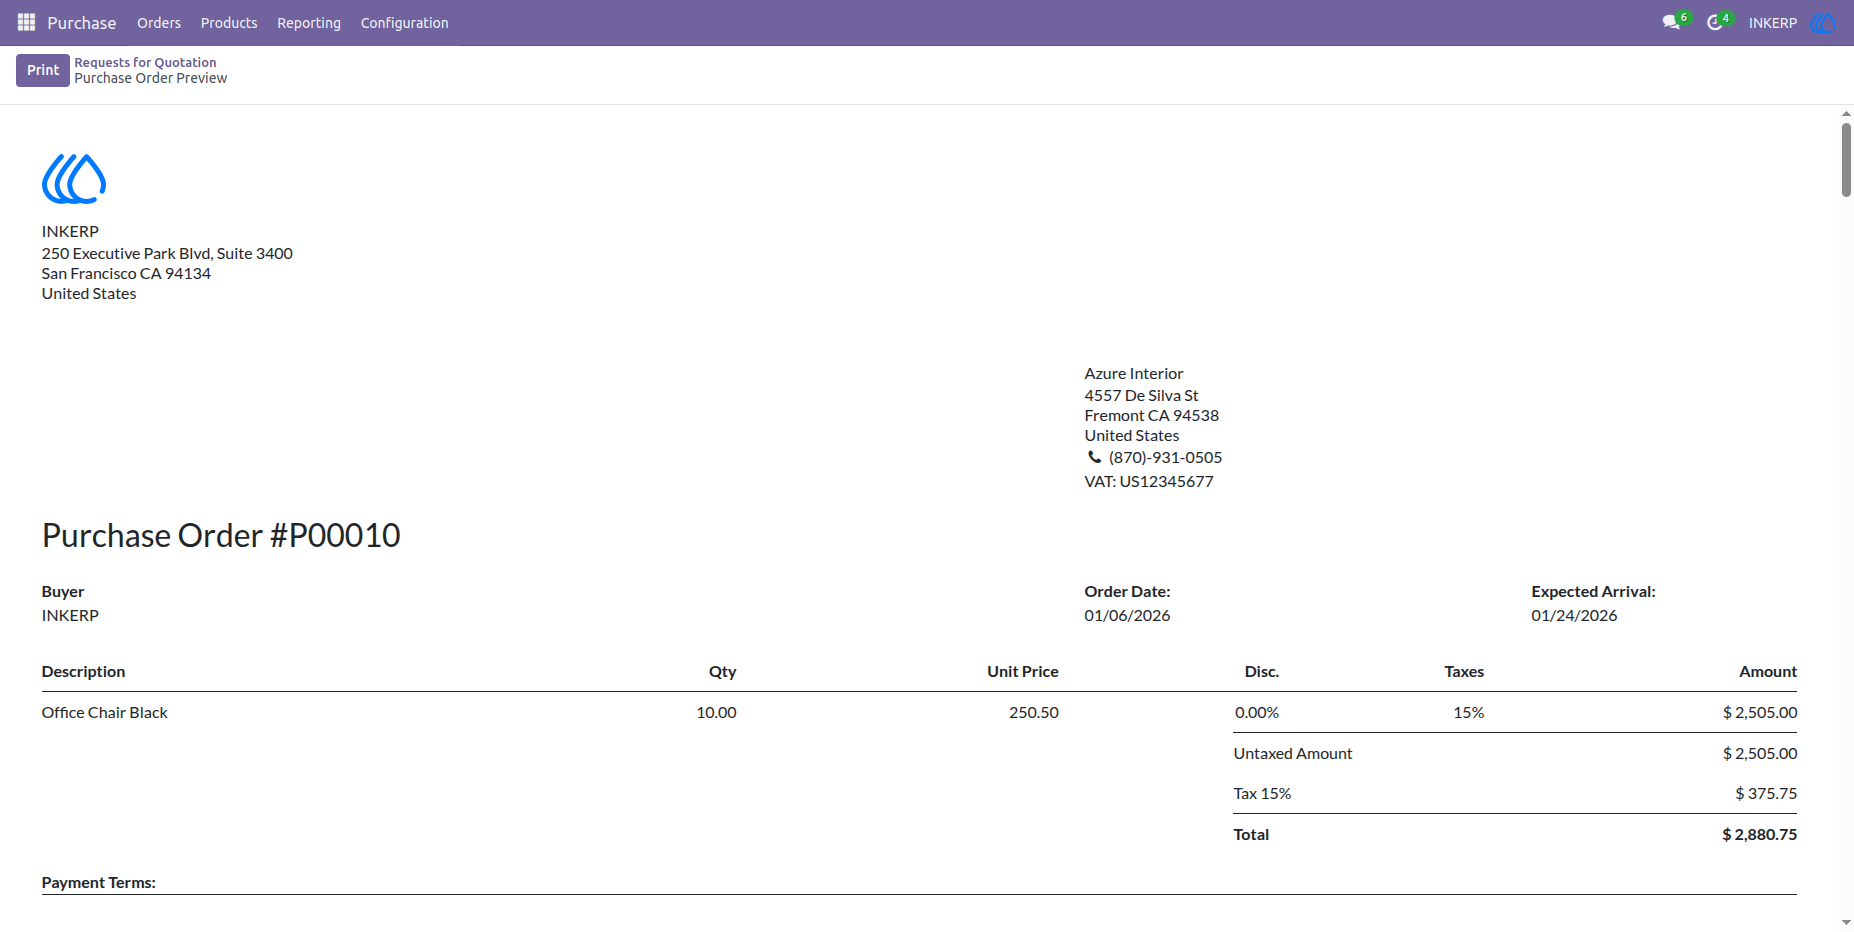Go back to Requests for Quotation breadcrumb
Image resolution: width=1854 pixels, height=932 pixels.
coord(145,62)
